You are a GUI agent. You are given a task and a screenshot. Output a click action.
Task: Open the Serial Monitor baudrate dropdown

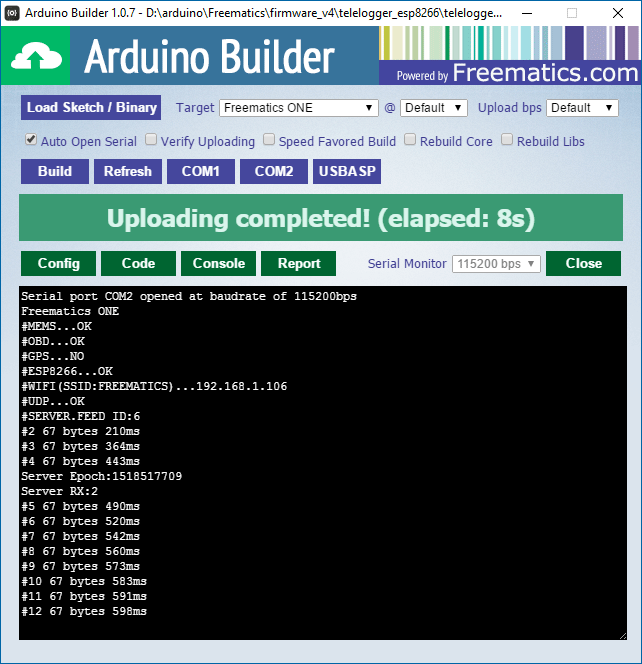coord(496,264)
